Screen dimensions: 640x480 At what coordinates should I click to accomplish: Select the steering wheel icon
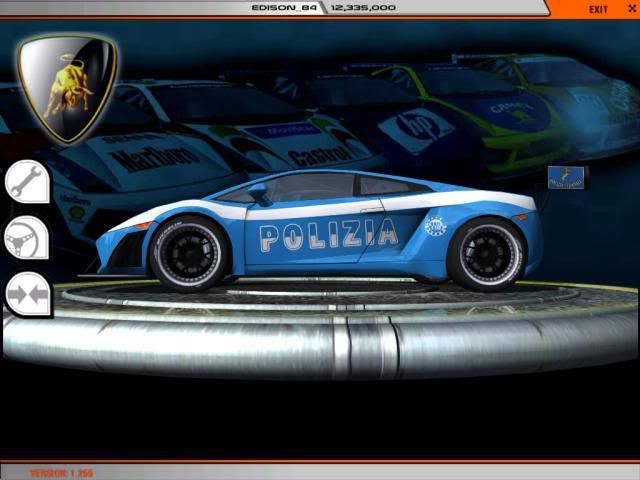pyautogui.click(x=27, y=238)
